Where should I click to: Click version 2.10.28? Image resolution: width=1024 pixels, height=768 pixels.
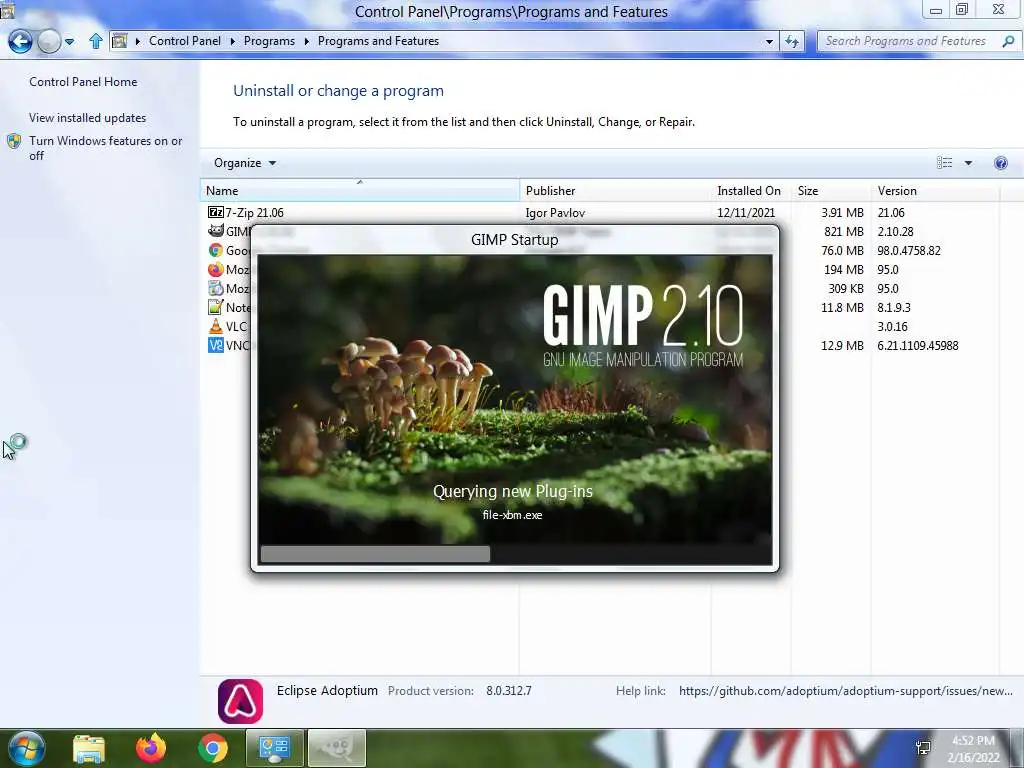pos(895,231)
